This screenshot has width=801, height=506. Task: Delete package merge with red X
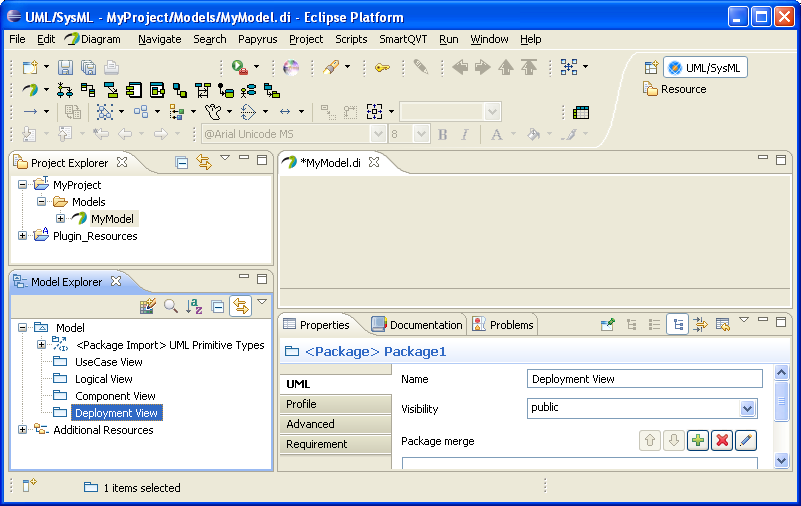click(721, 440)
